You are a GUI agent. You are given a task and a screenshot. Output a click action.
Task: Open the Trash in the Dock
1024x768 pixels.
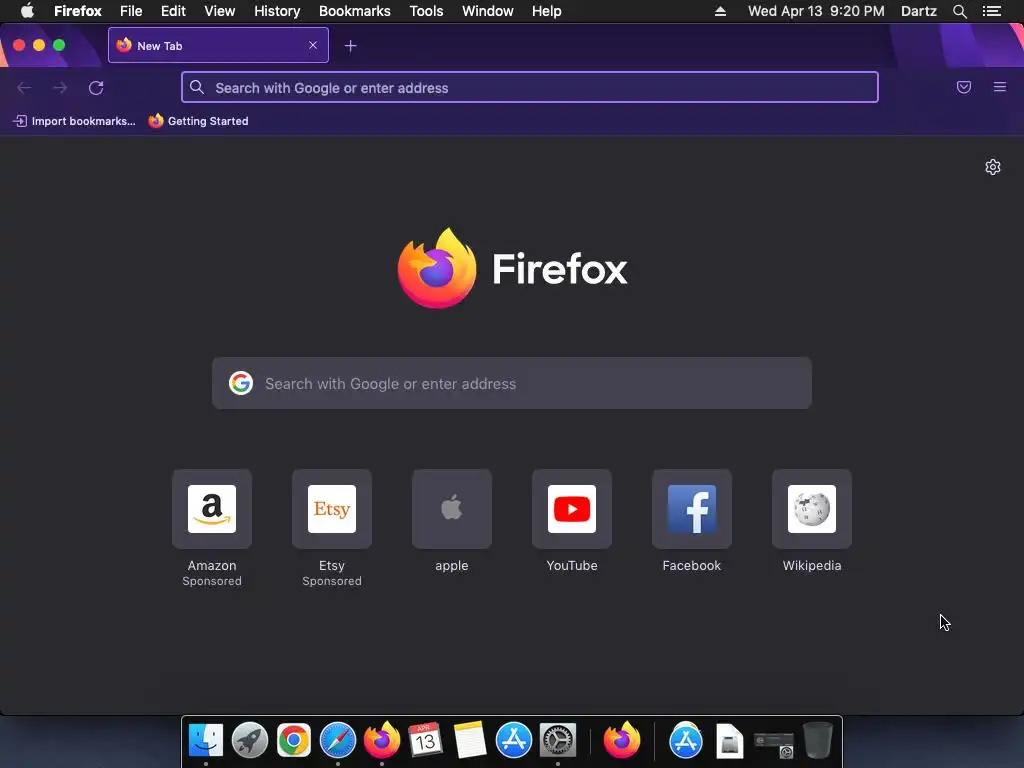pyautogui.click(x=818, y=740)
